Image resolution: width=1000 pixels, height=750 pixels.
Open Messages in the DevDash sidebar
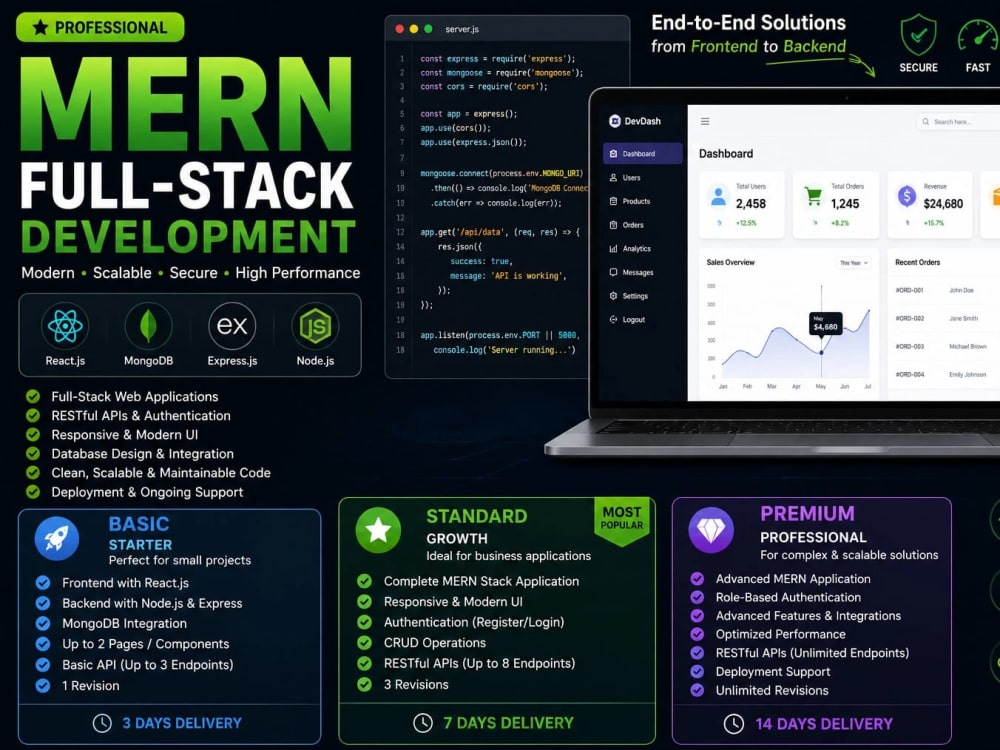(x=642, y=272)
